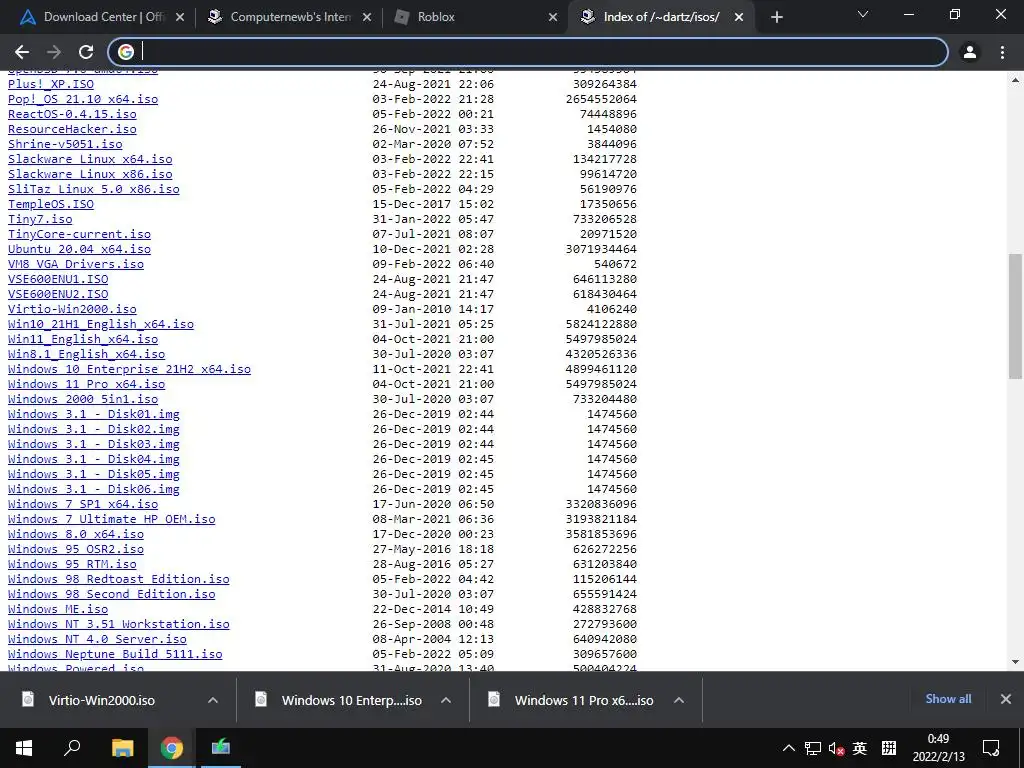Image resolution: width=1024 pixels, height=768 pixels.
Task: Open File Explorer from taskbar
Action: [x=122, y=748]
